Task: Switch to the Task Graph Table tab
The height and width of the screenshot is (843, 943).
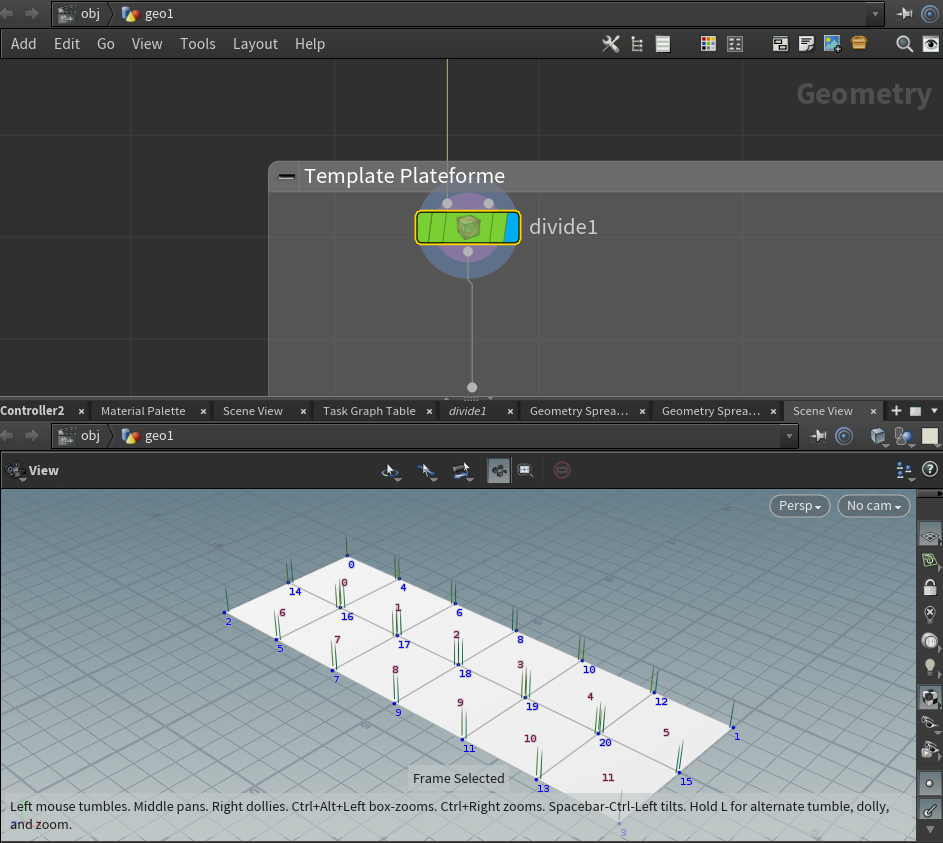Action: [369, 411]
